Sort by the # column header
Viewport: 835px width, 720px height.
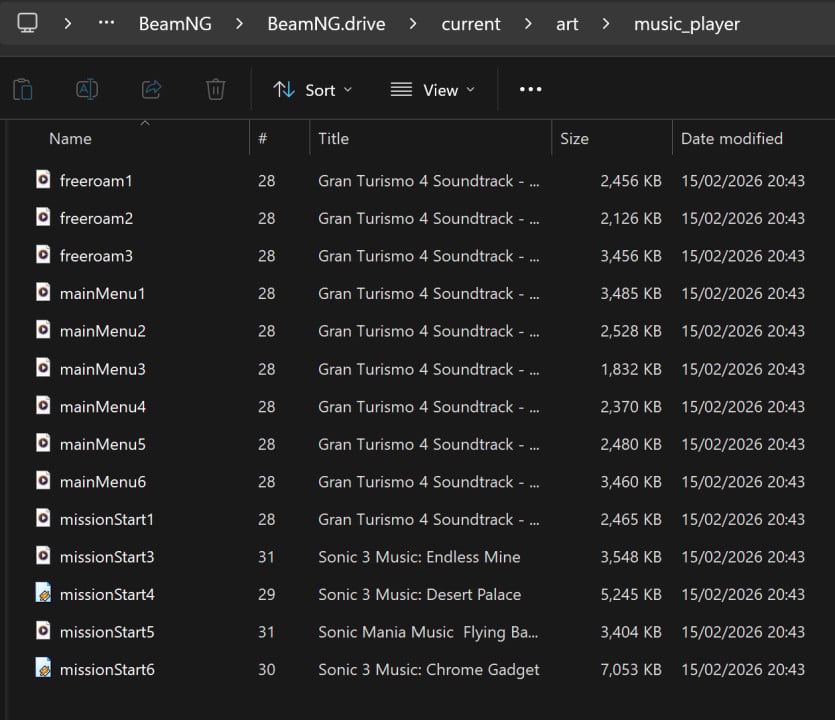(x=263, y=139)
